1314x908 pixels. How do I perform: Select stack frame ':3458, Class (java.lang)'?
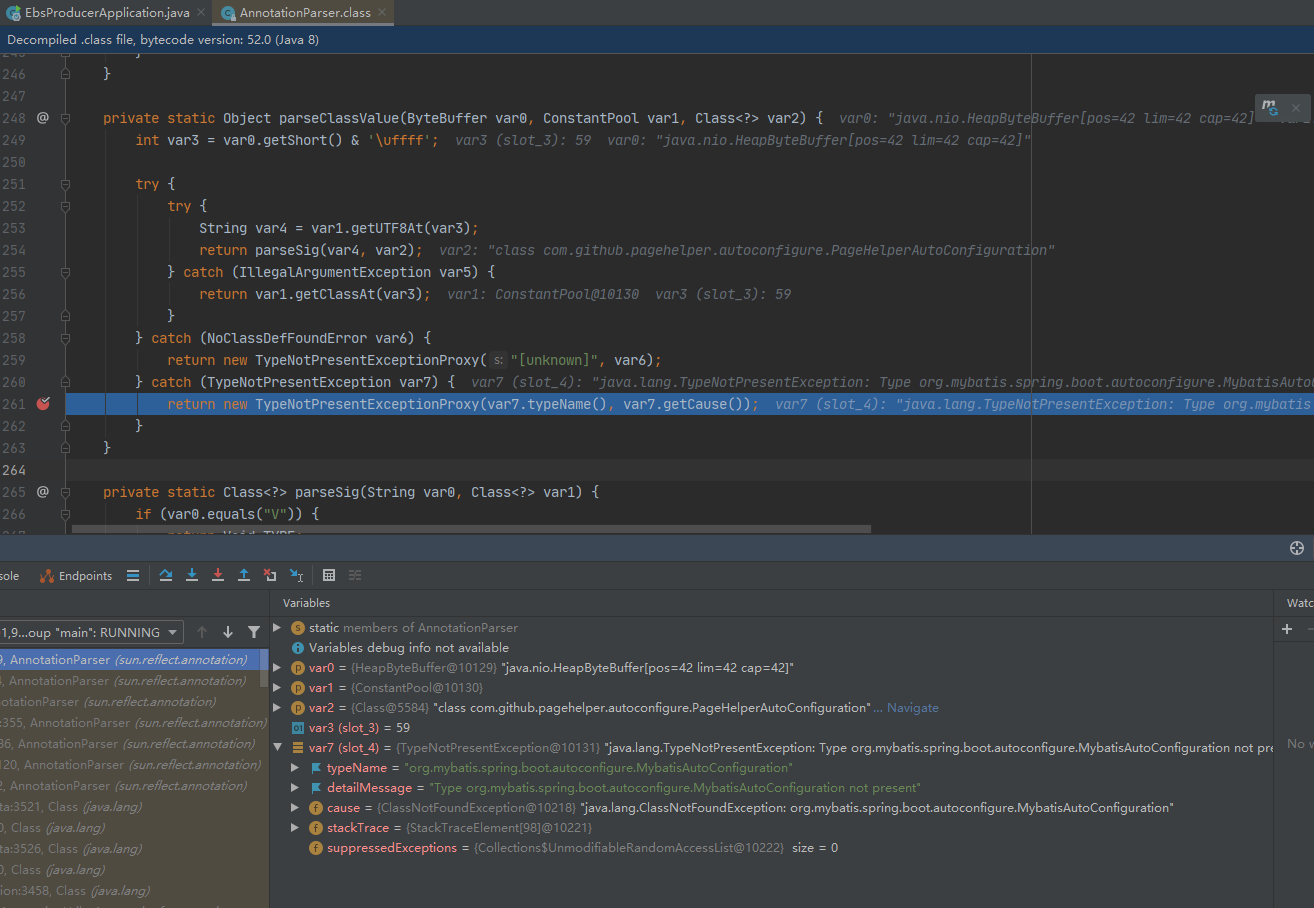(x=129, y=891)
